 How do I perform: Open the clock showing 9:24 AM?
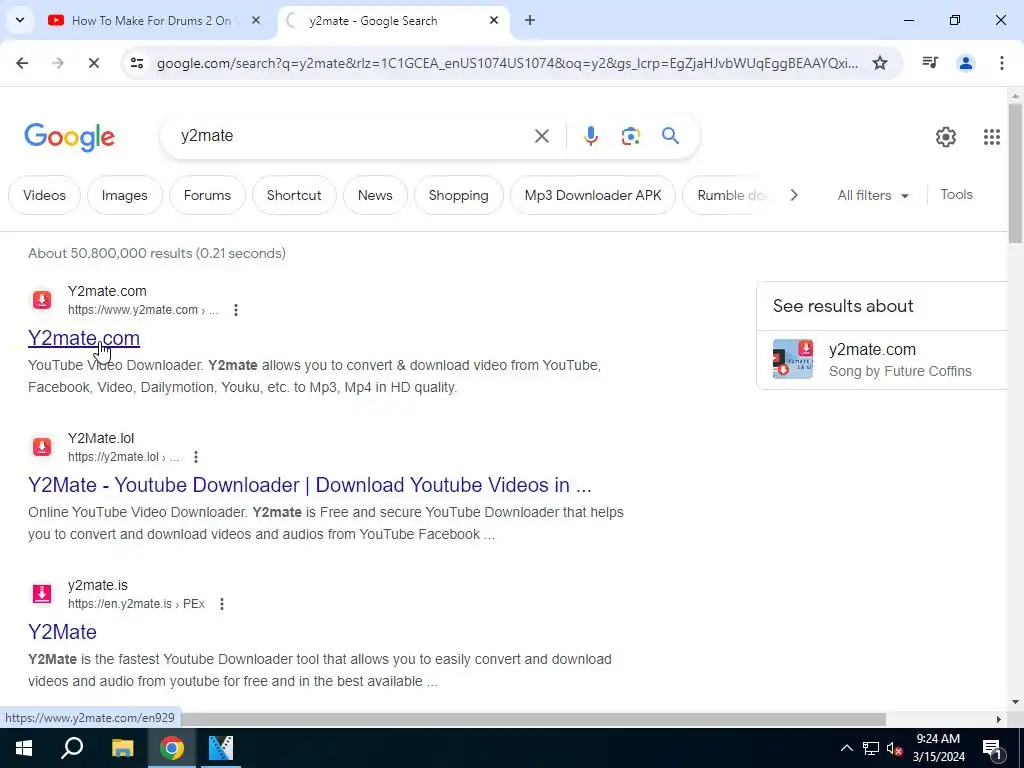tap(938, 748)
